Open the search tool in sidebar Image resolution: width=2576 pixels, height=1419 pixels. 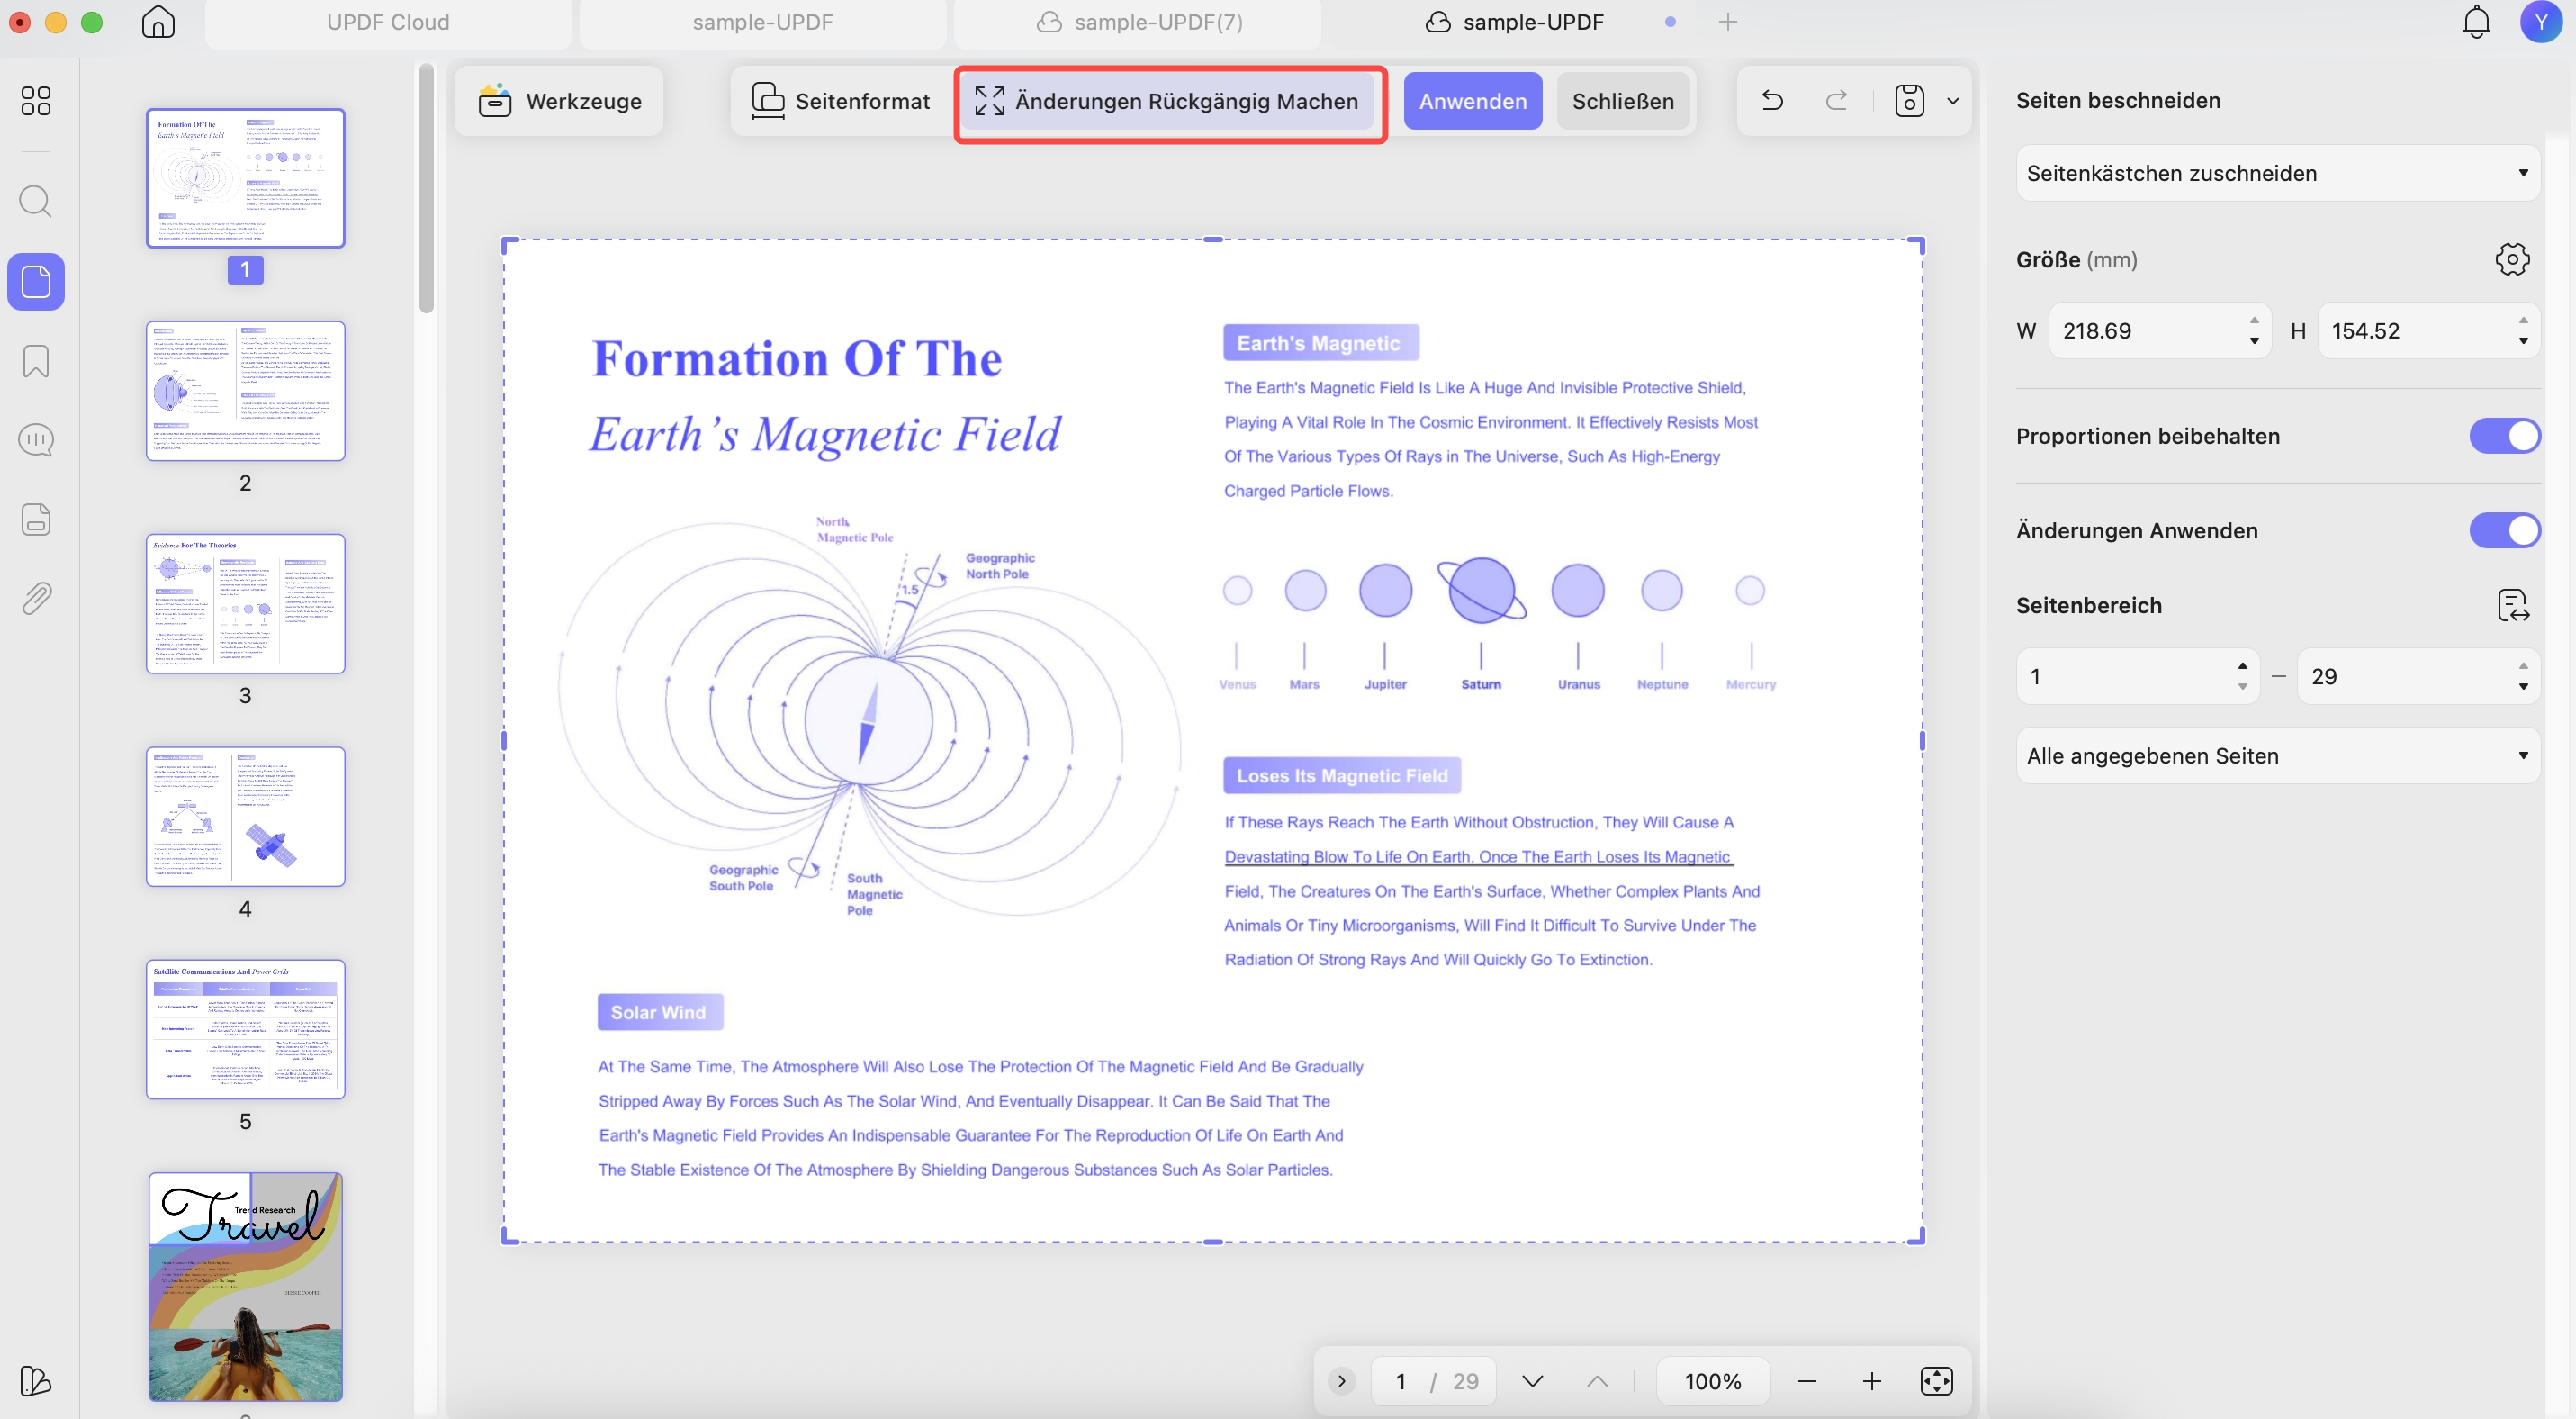coord(36,201)
